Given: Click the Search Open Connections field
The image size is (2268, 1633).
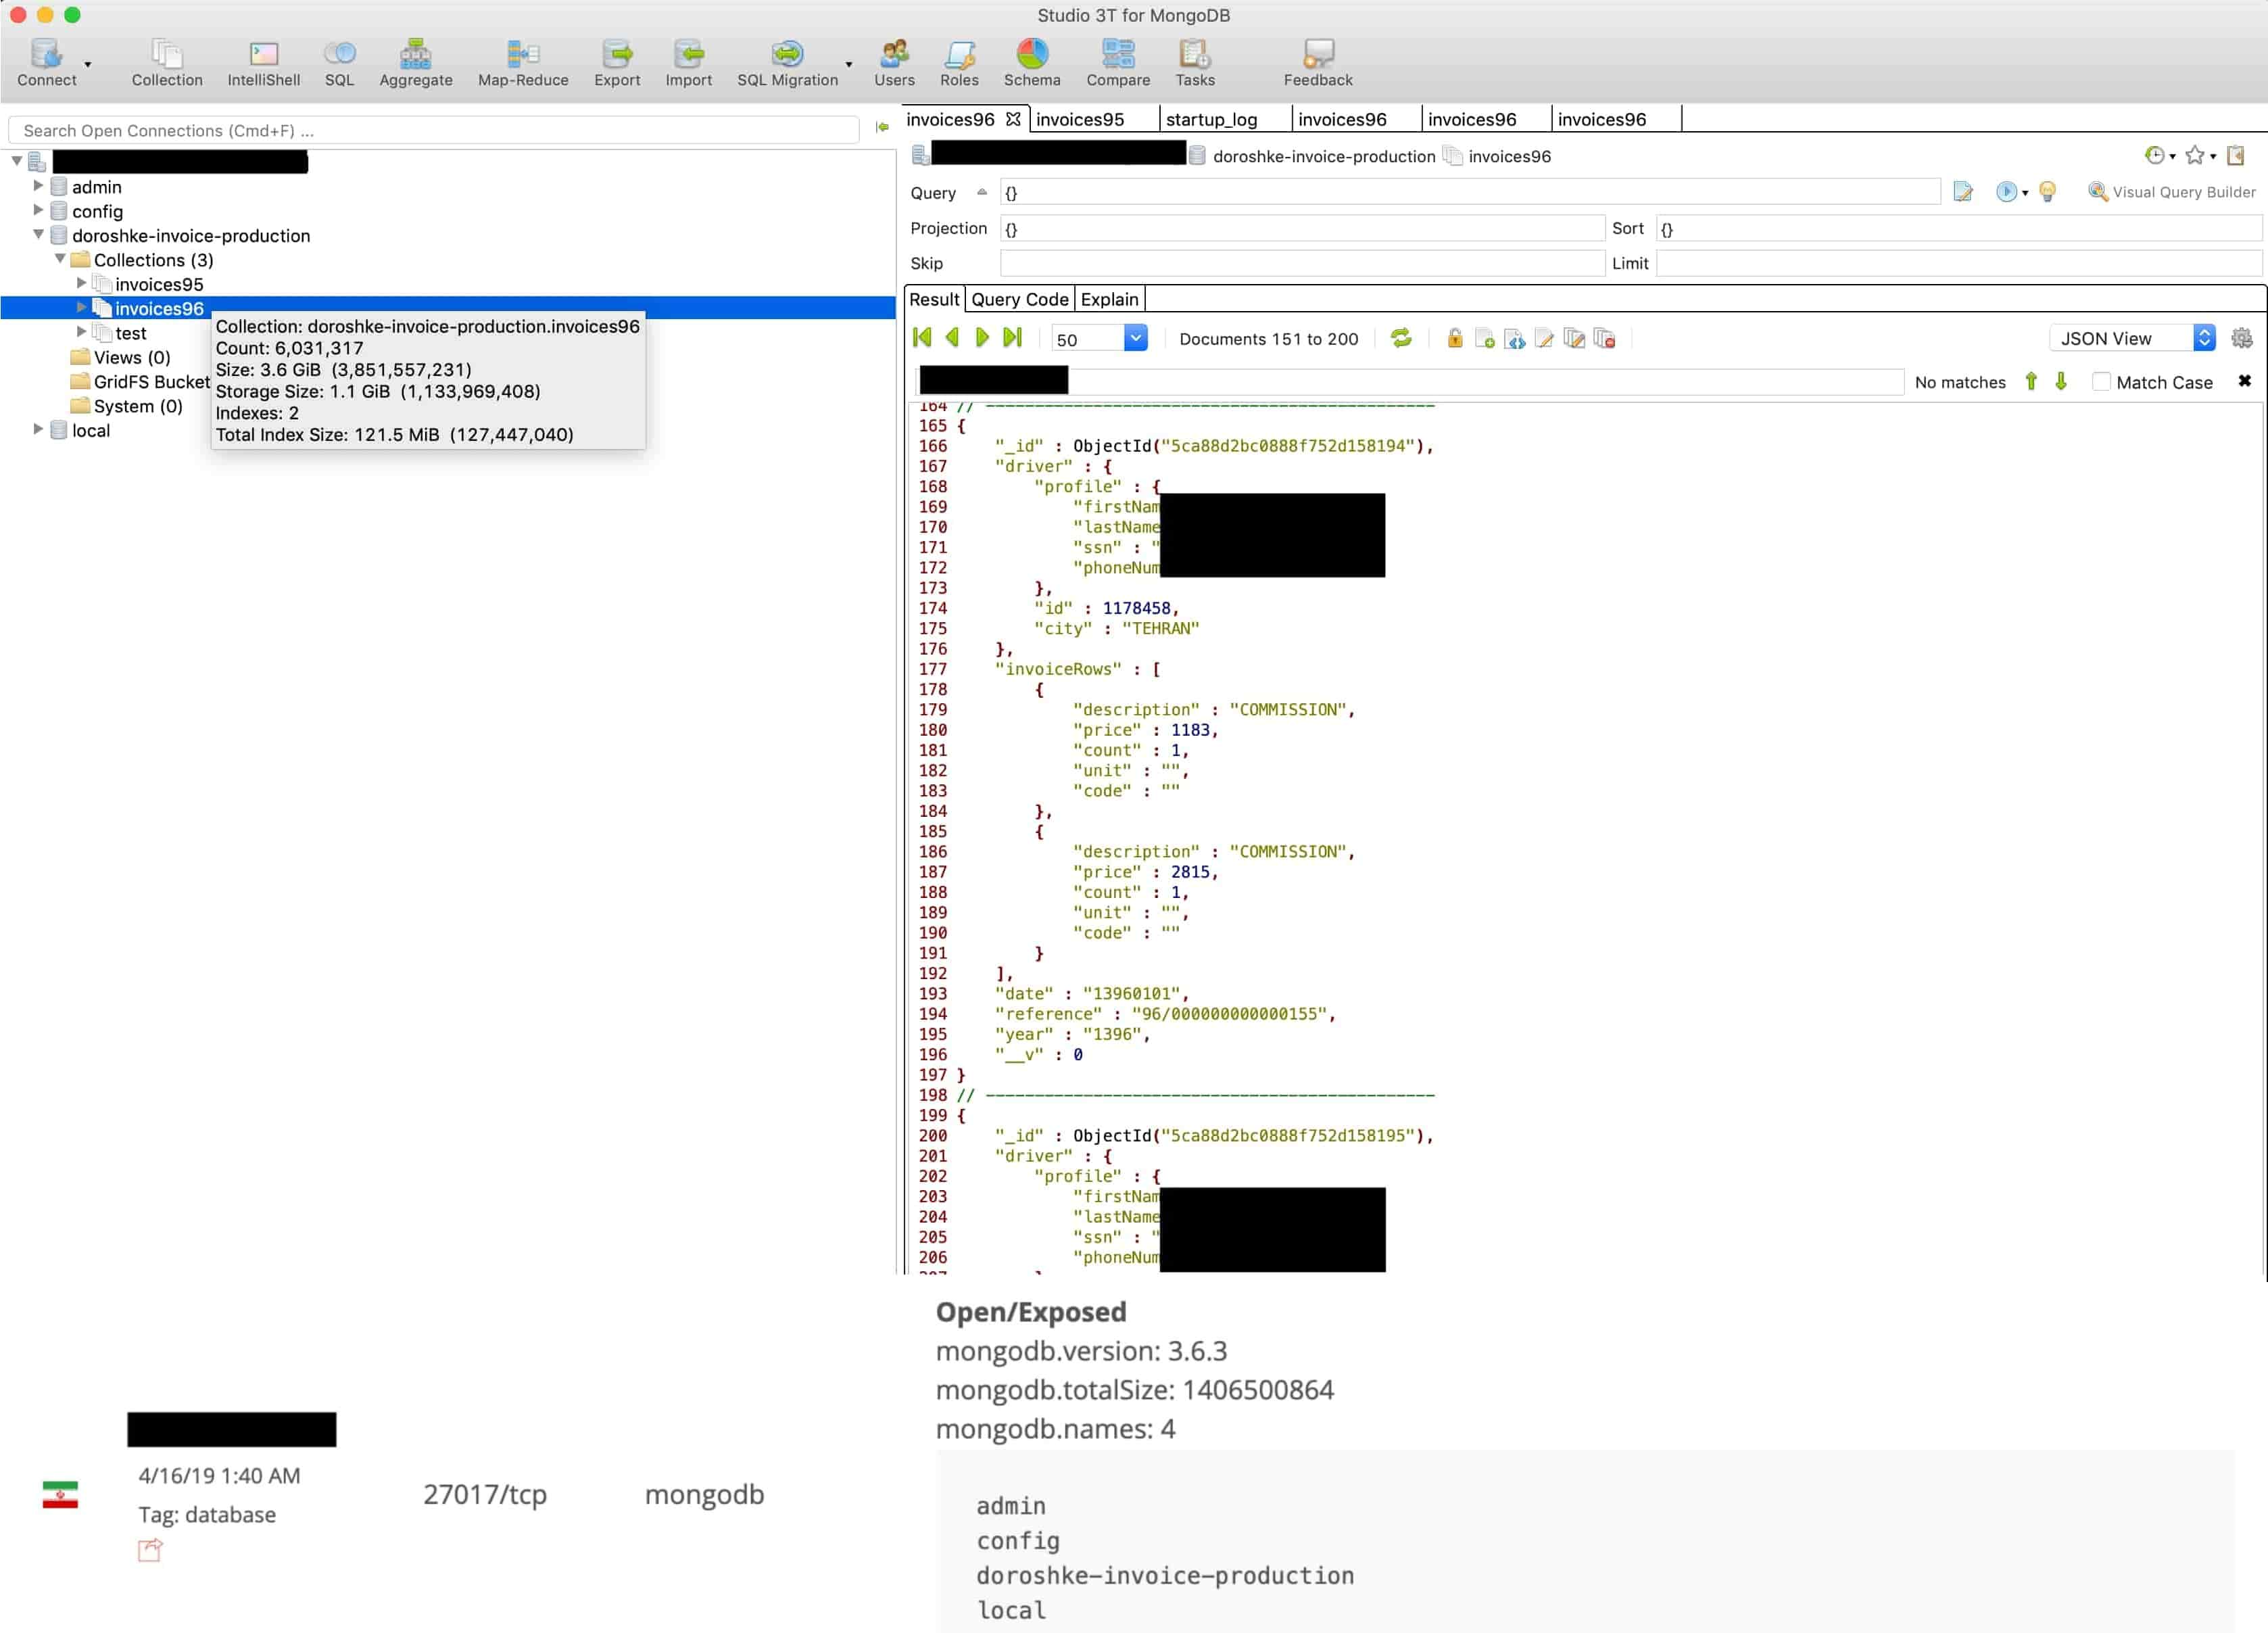Looking at the screenshot, I should pyautogui.click(x=433, y=130).
